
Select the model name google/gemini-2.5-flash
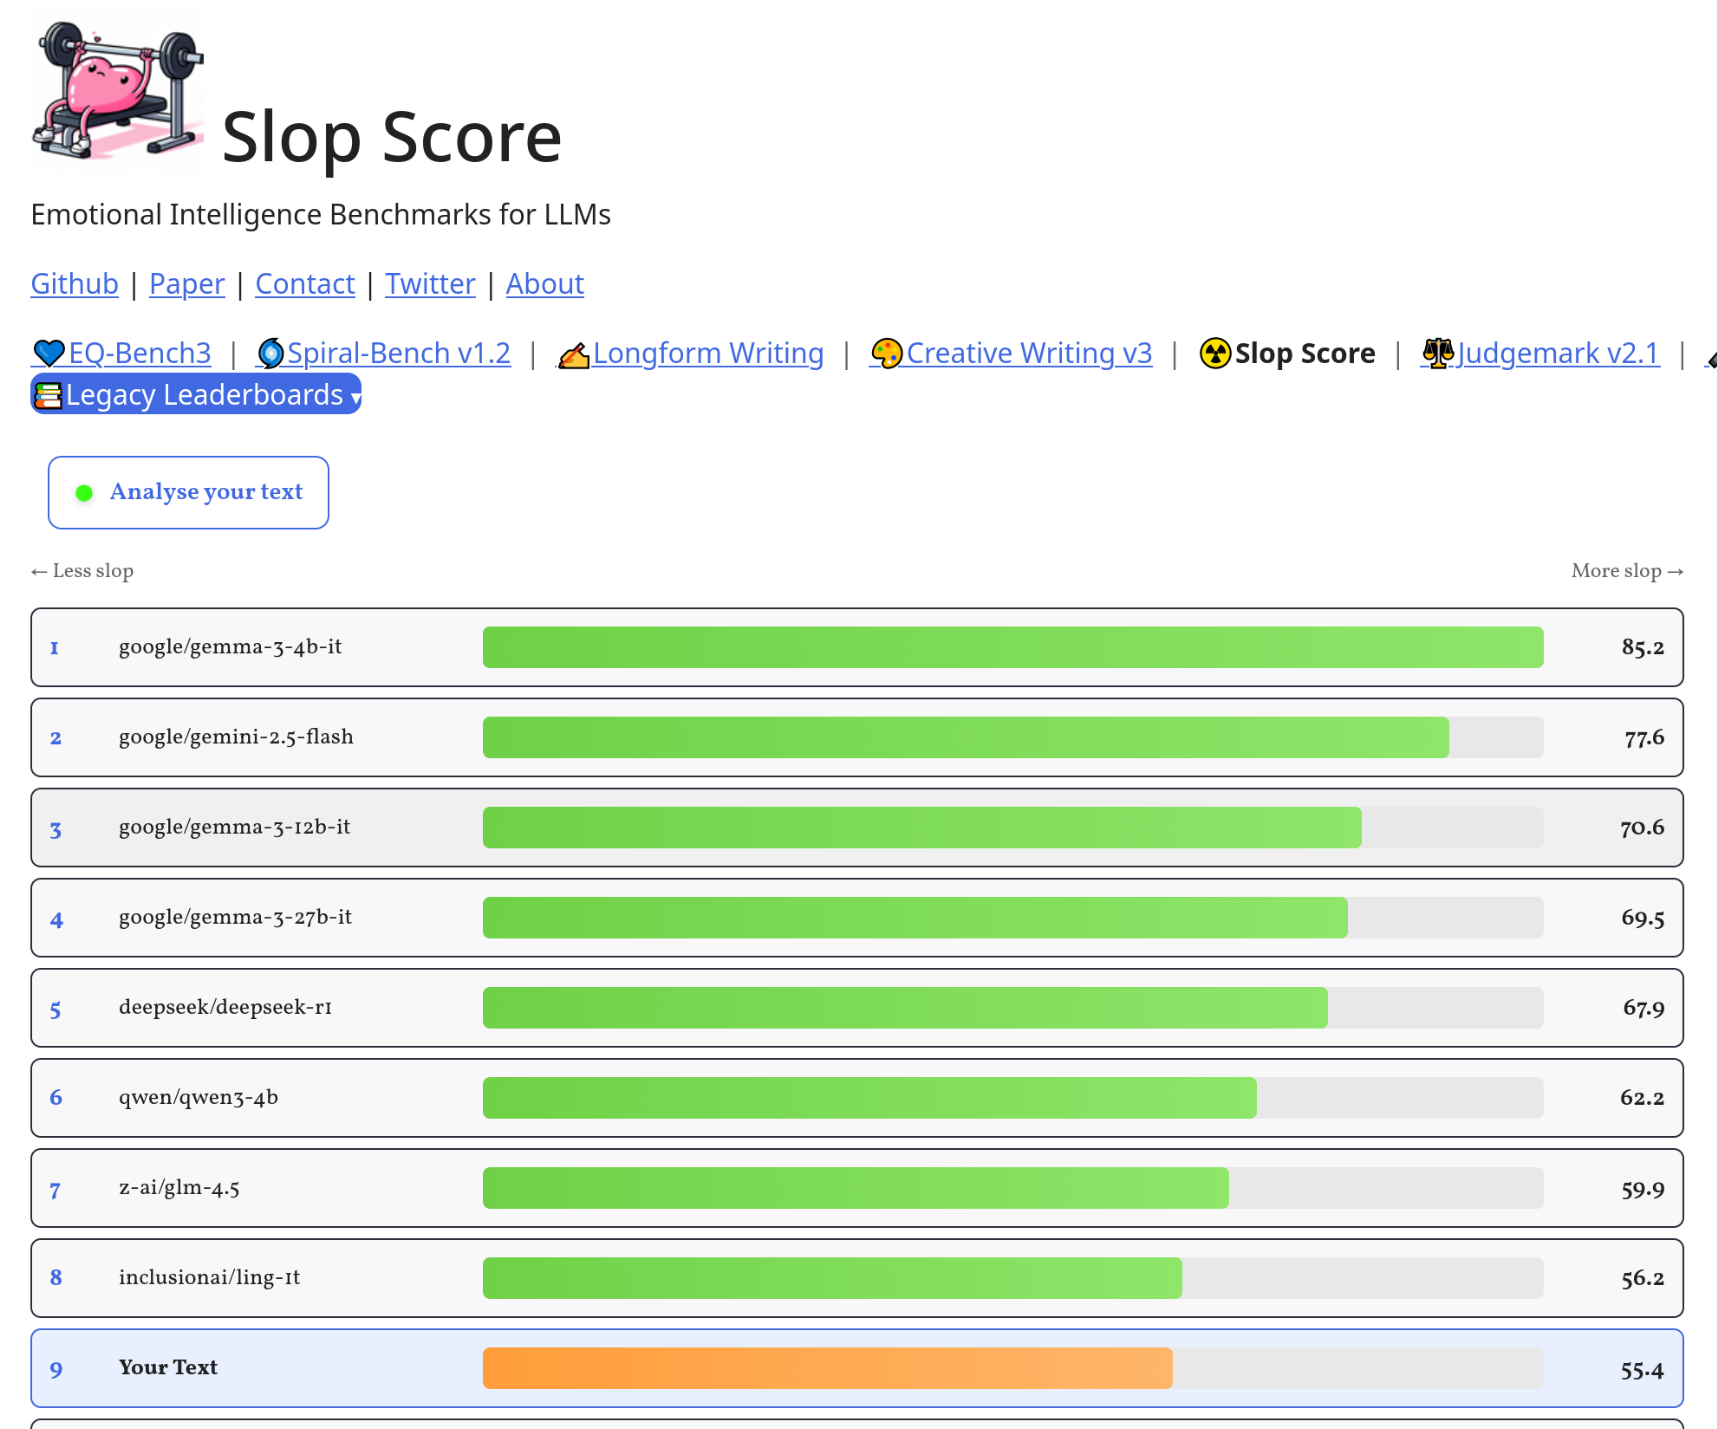click(x=236, y=737)
